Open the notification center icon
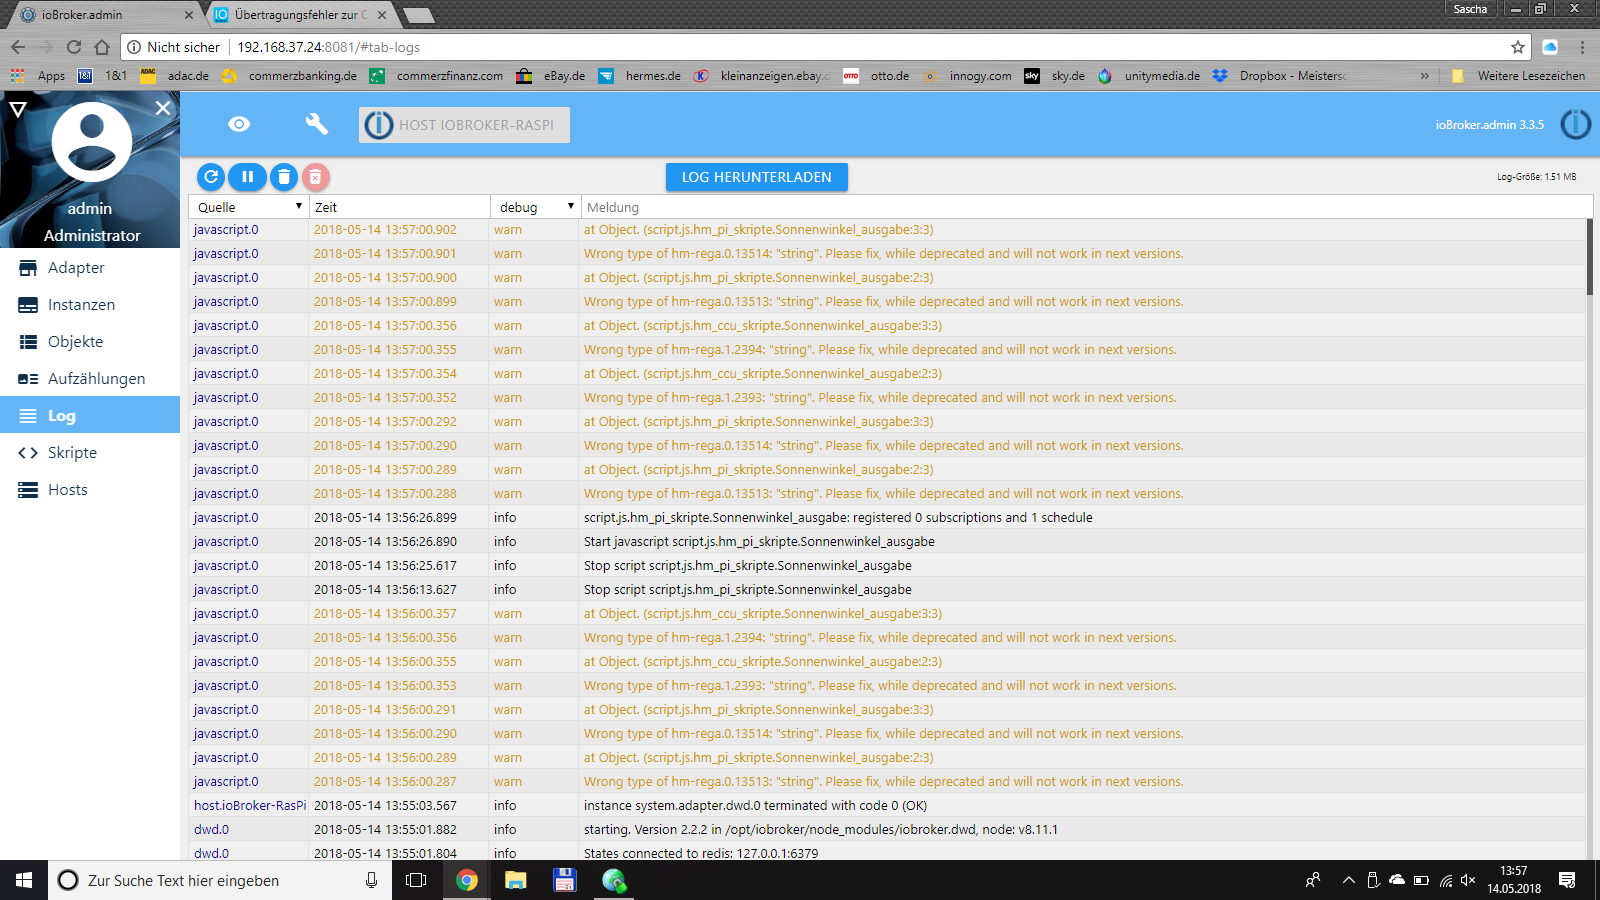This screenshot has width=1600, height=900. click(x=1567, y=880)
